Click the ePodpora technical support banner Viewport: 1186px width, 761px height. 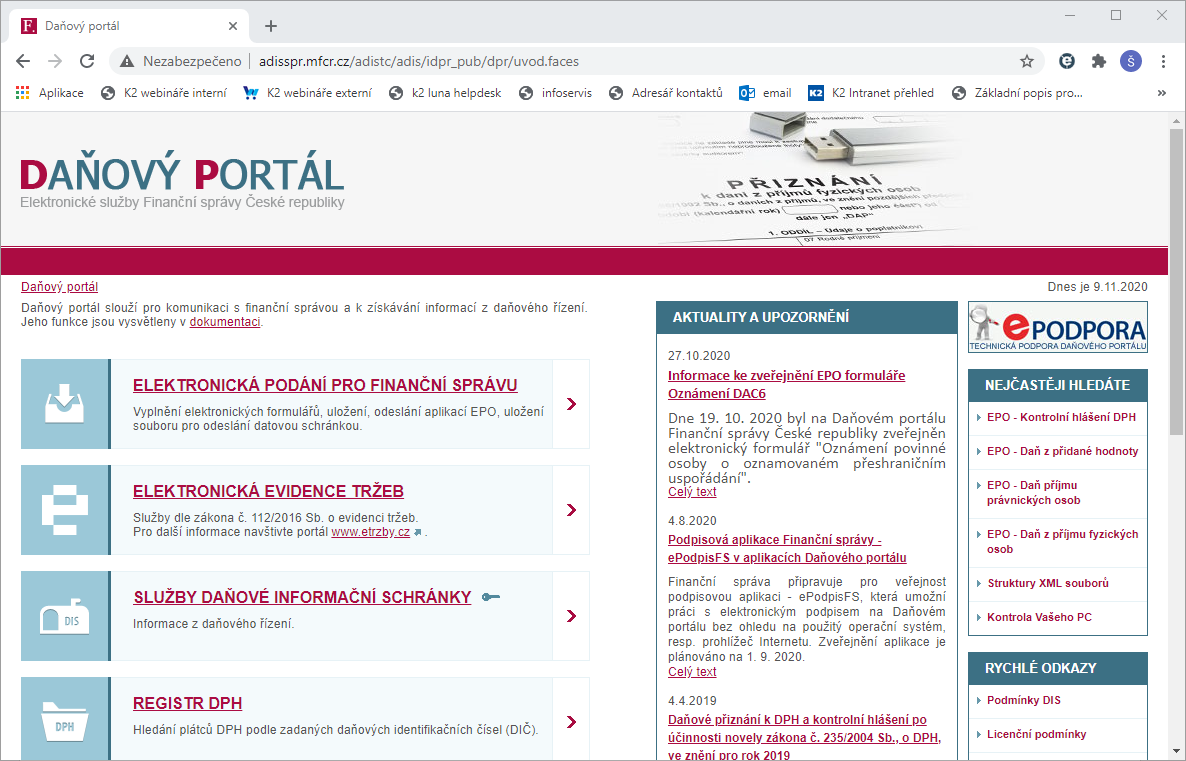[x=1057, y=327]
